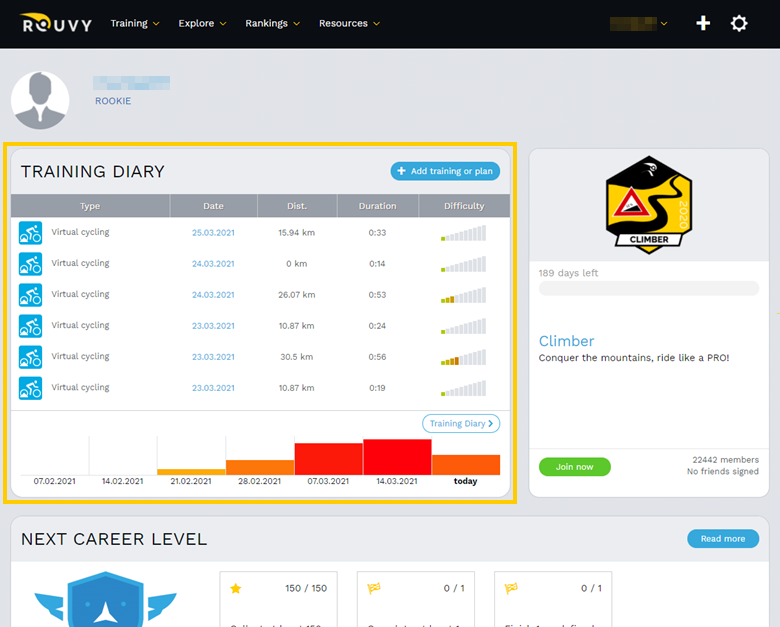Click Add training or plan button
Image resolution: width=780 pixels, height=627 pixels.
click(445, 171)
